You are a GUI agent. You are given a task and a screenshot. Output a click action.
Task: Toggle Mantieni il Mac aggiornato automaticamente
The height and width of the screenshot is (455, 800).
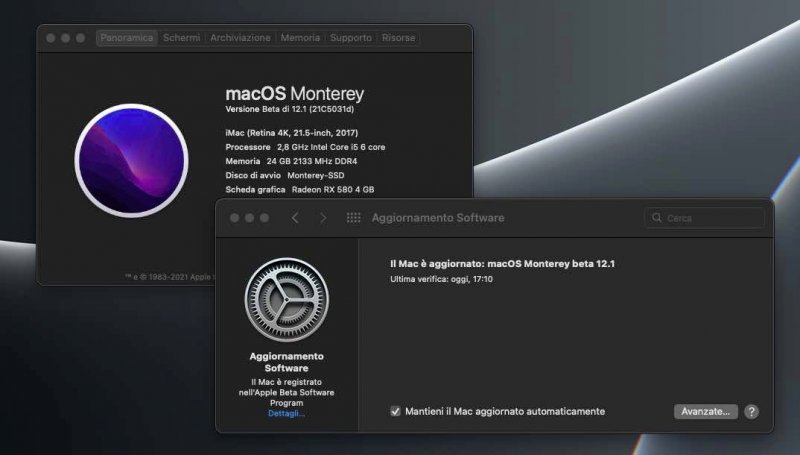395,411
